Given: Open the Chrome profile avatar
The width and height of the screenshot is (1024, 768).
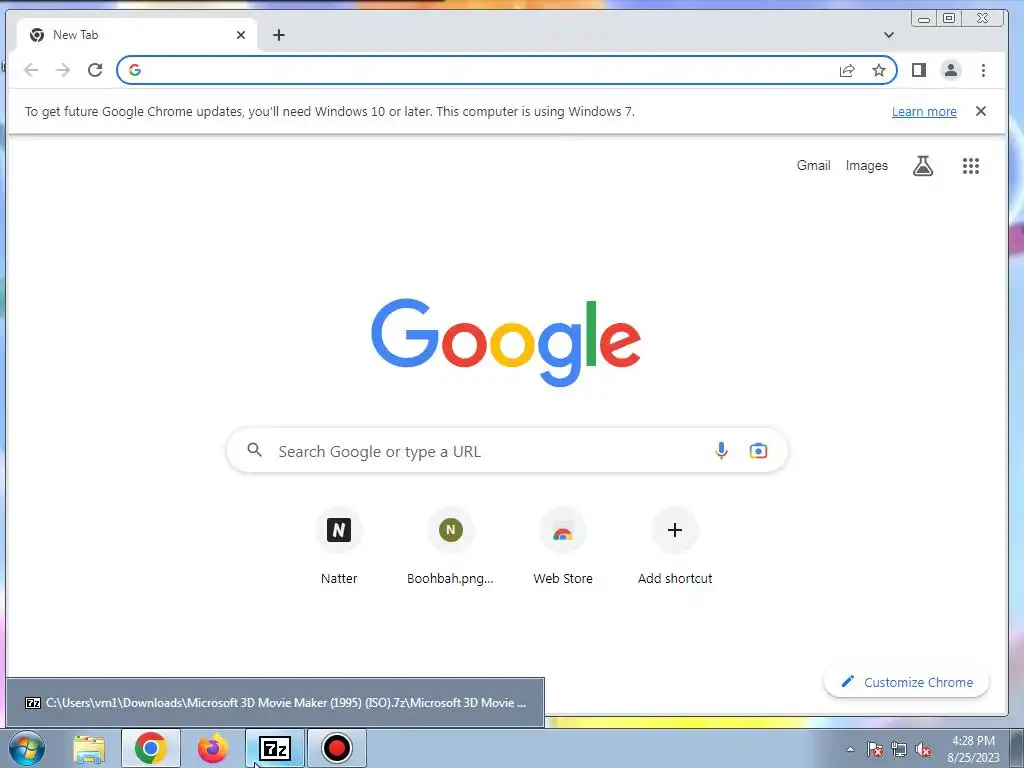Looking at the screenshot, I should click(x=951, y=70).
